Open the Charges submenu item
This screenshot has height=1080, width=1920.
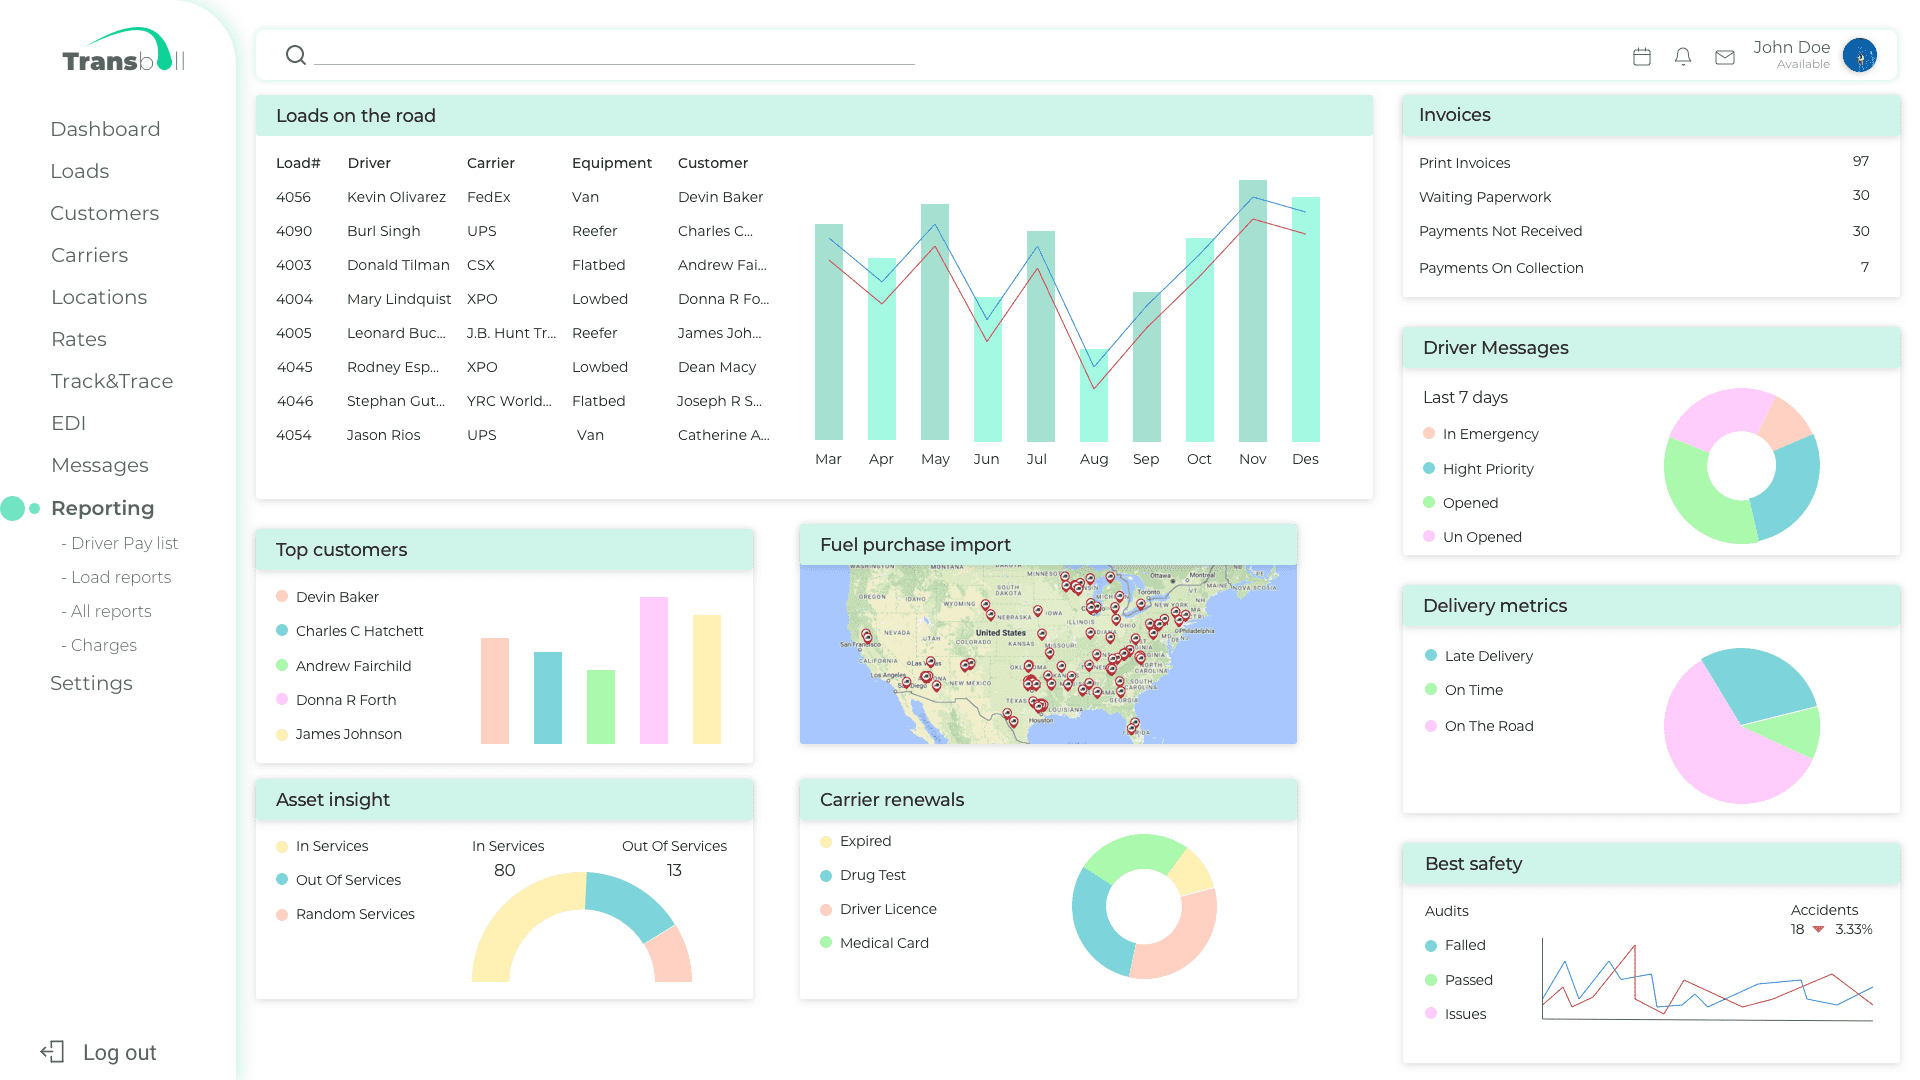99,645
